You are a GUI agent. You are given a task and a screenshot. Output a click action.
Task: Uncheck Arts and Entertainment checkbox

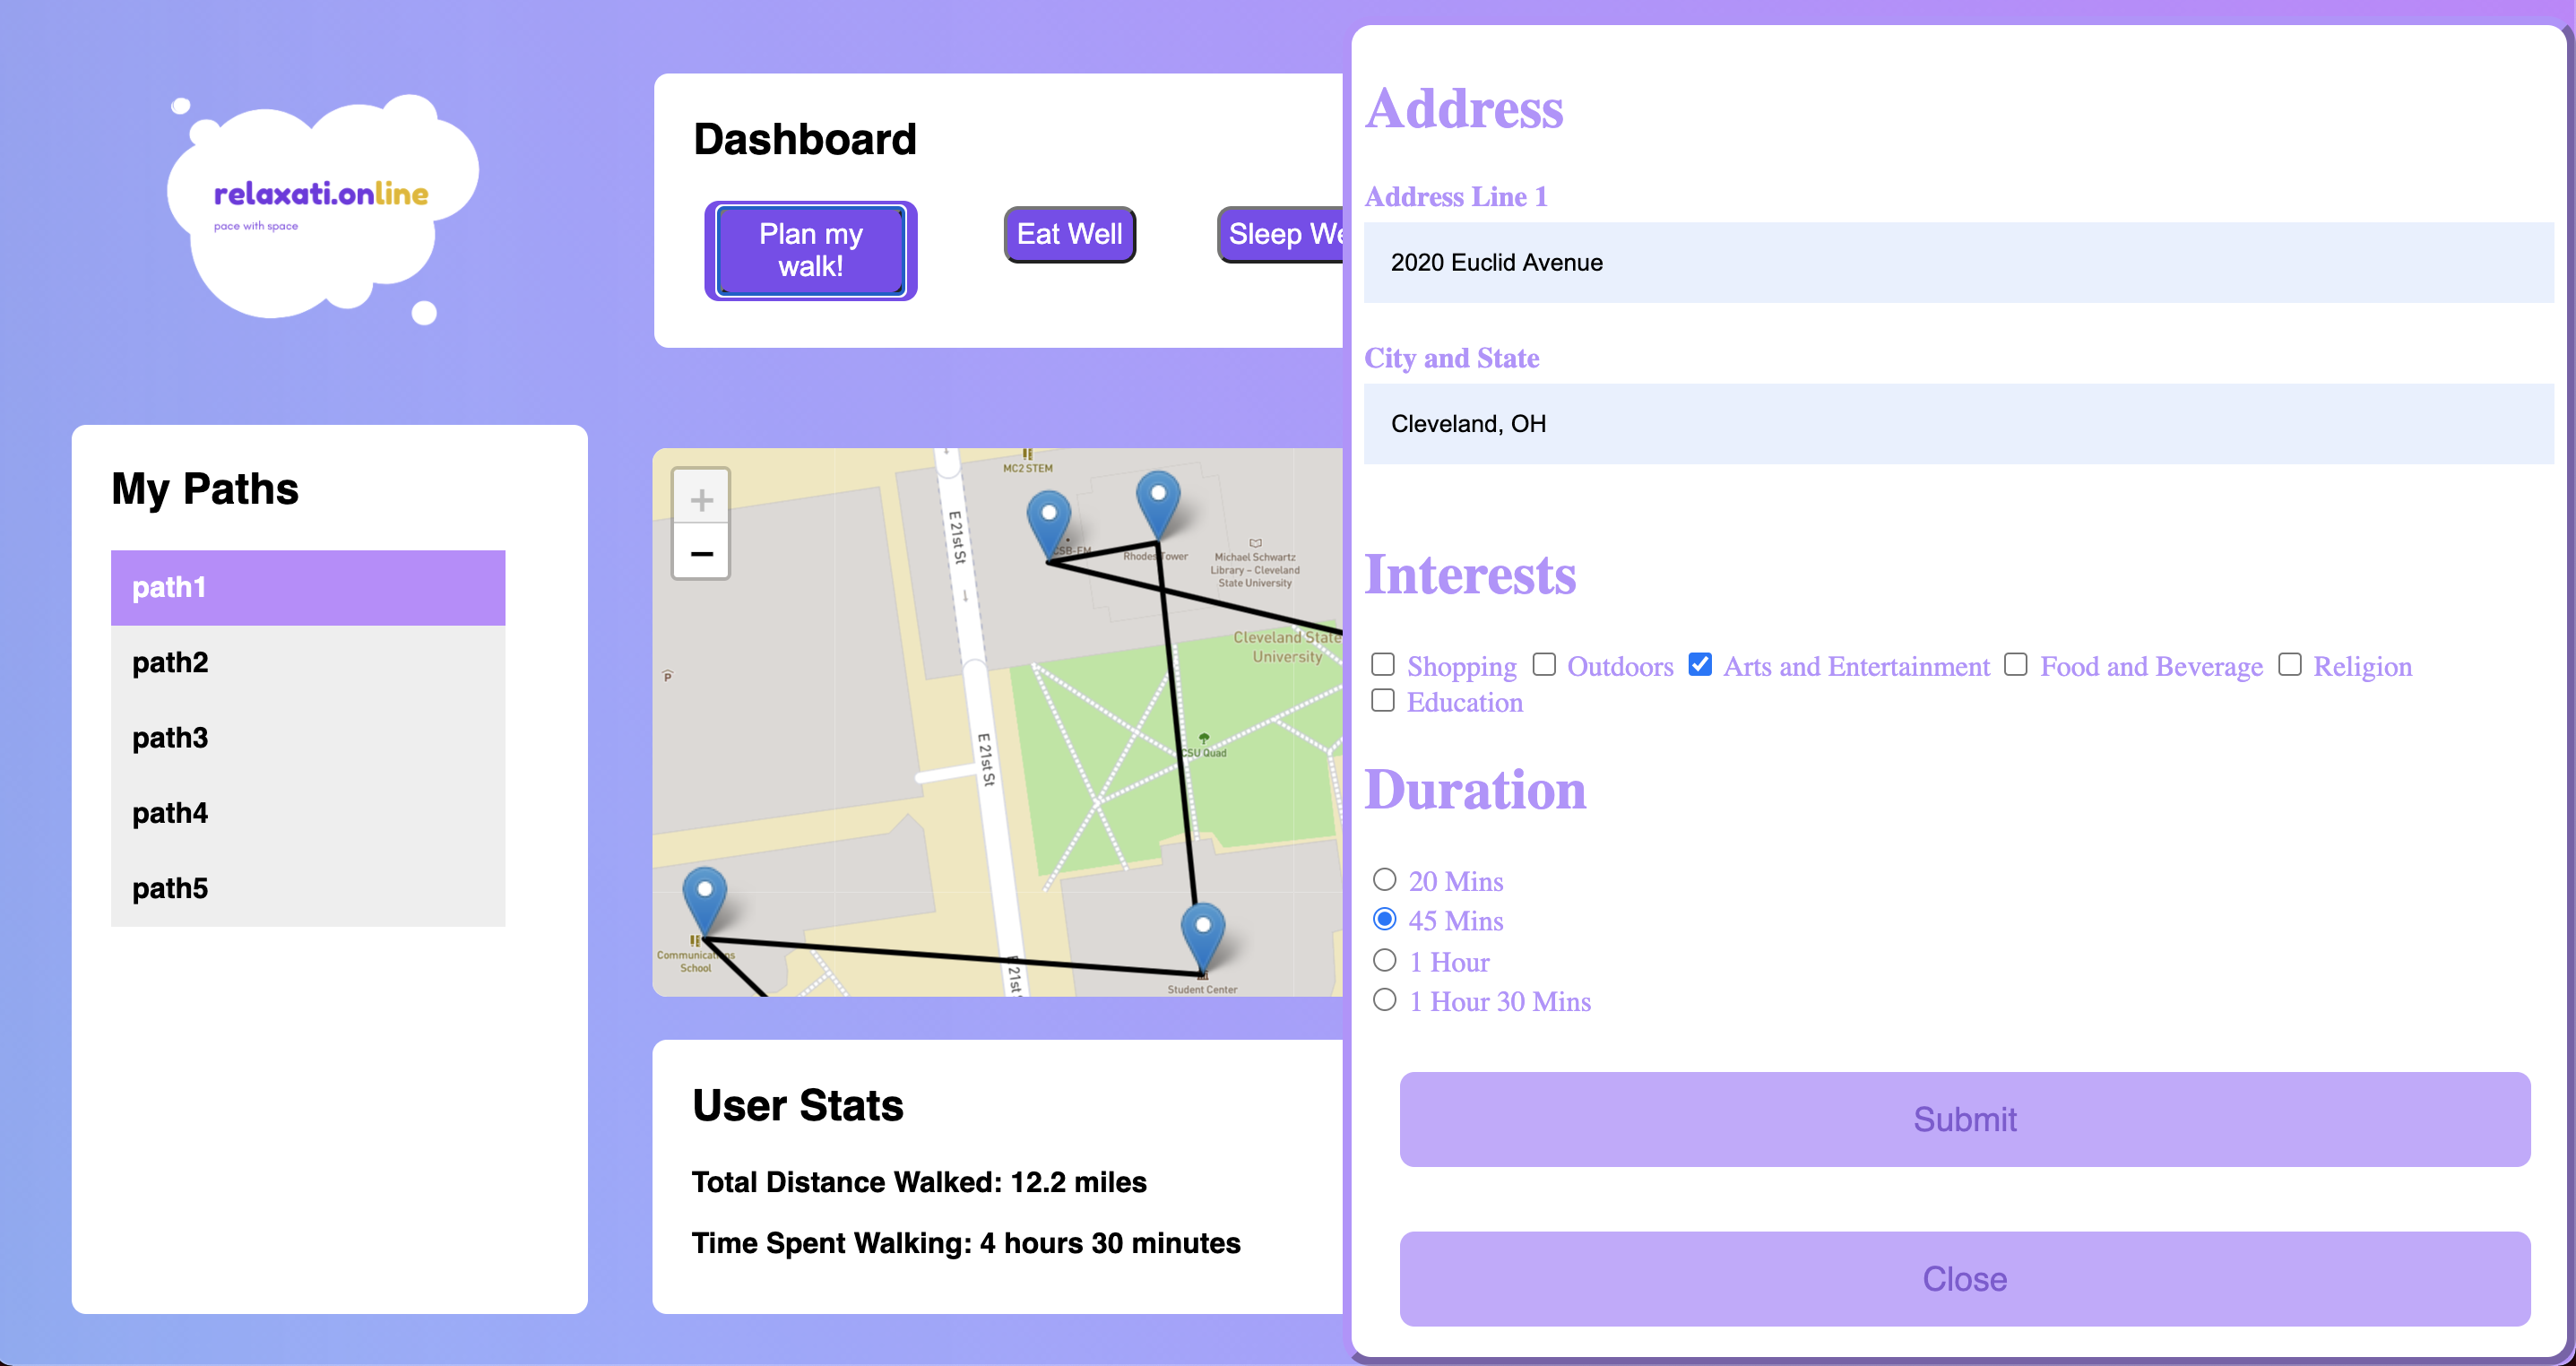1699,665
